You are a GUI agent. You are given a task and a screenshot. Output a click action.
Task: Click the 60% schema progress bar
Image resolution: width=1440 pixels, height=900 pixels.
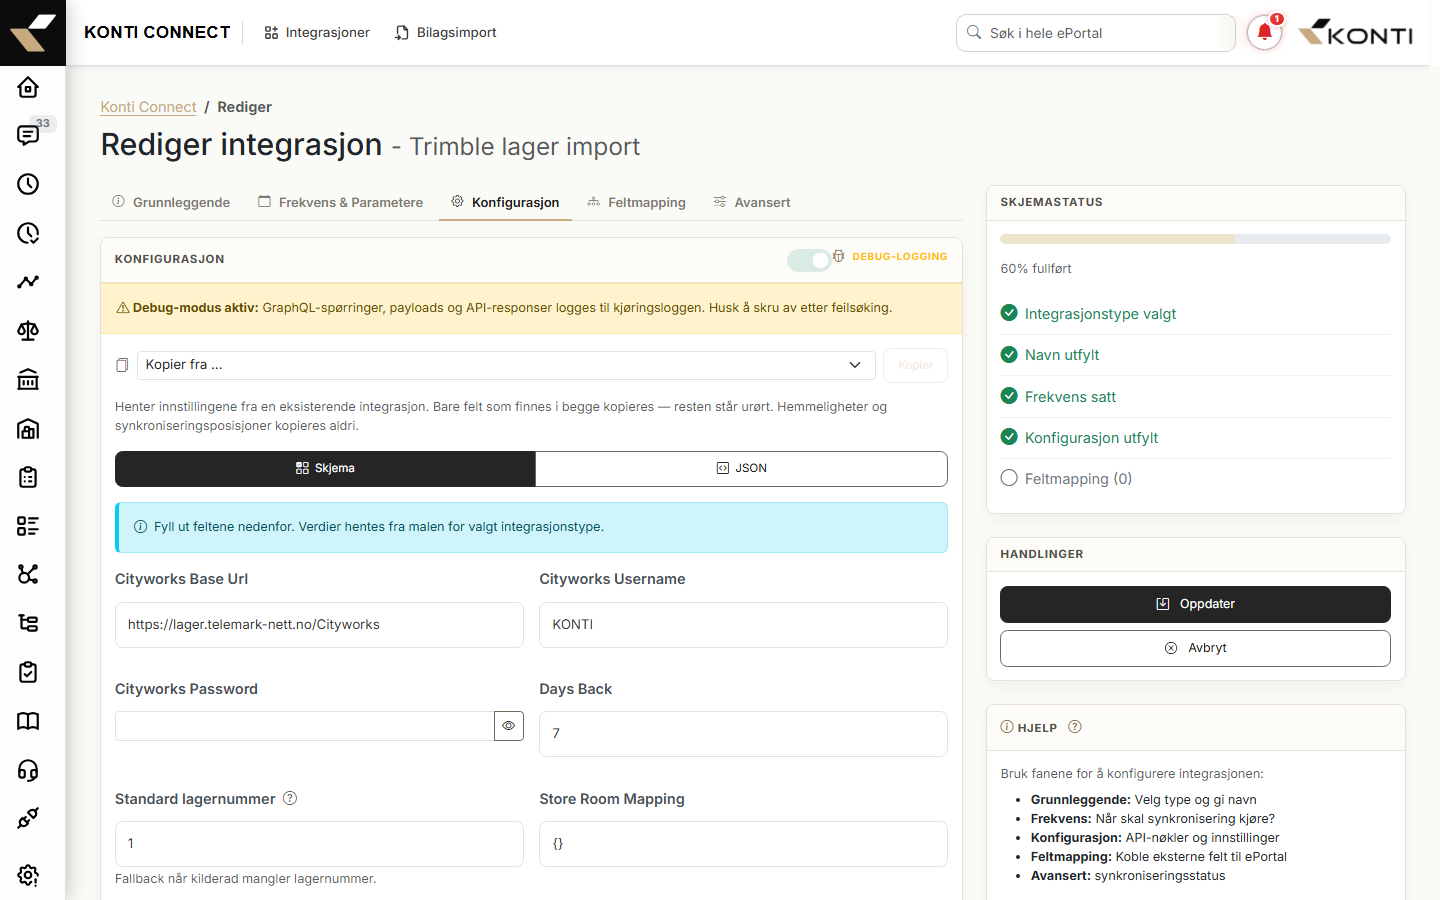1195,239
